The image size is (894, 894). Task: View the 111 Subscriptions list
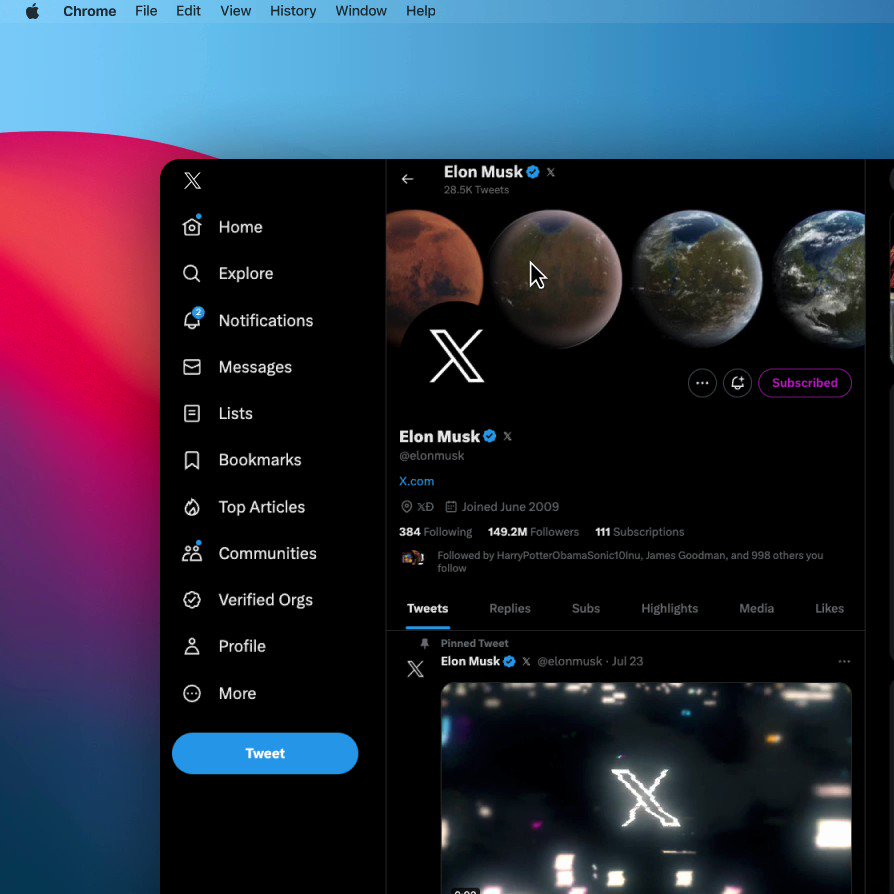[x=640, y=532]
